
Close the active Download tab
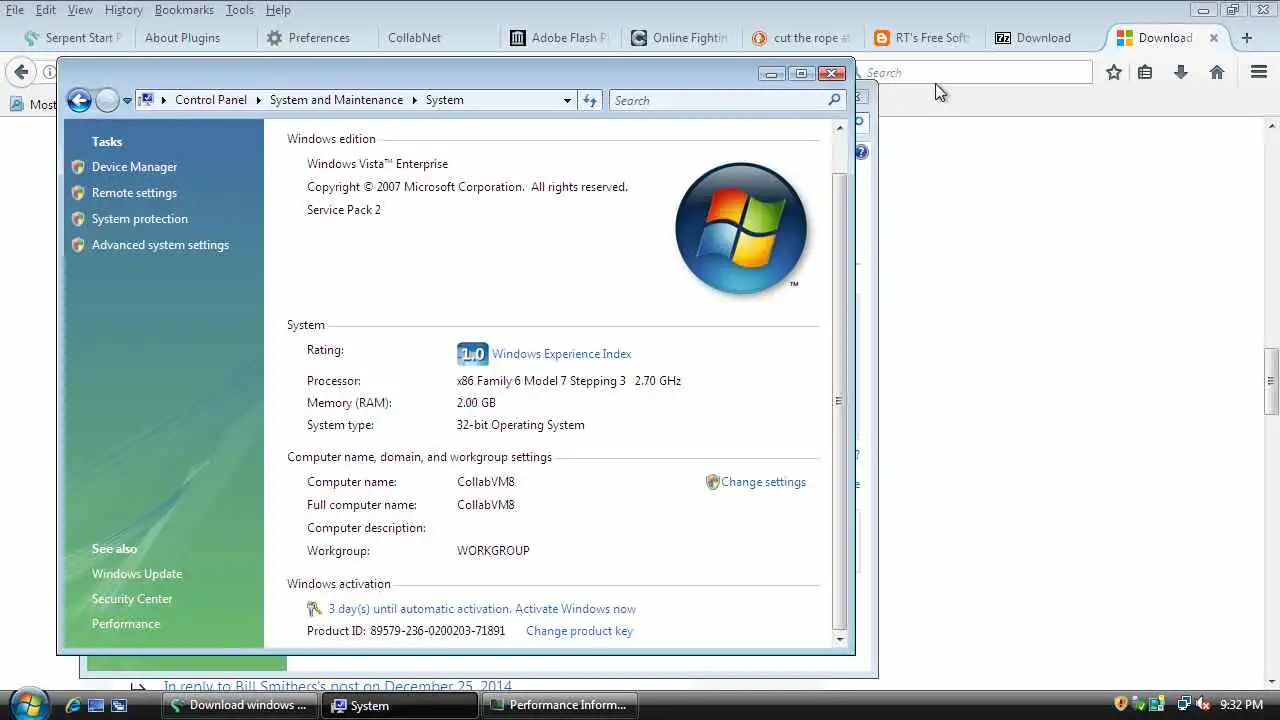click(x=1214, y=38)
